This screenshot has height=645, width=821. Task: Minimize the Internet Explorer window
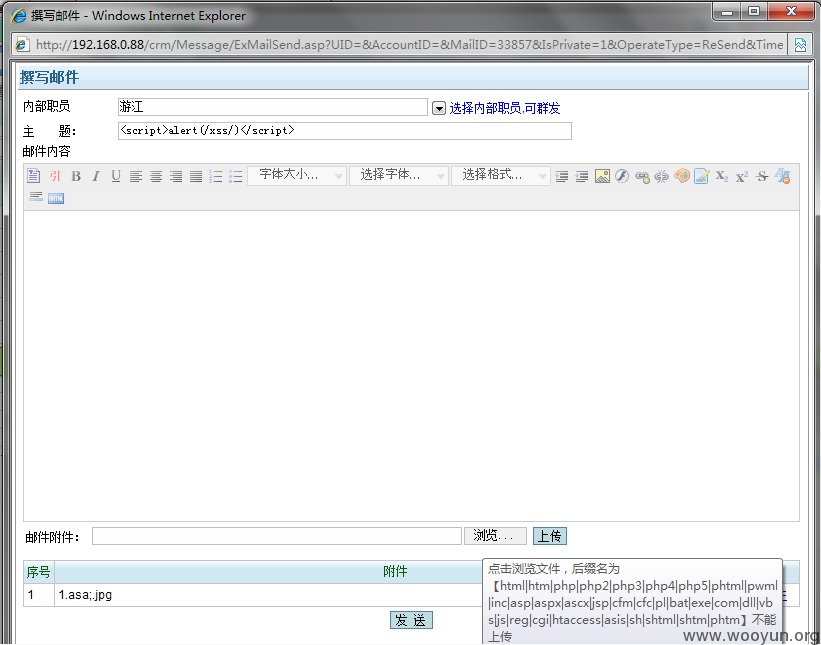click(727, 11)
